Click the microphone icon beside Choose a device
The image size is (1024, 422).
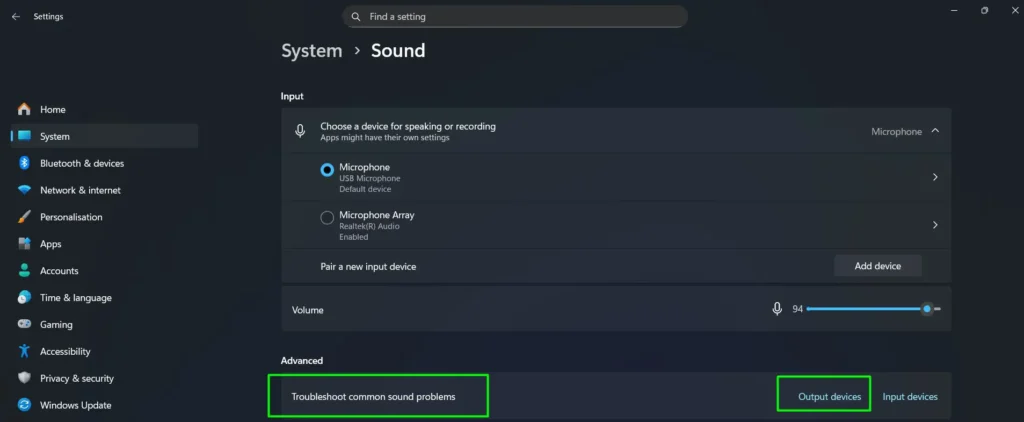click(x=300, y=131)
